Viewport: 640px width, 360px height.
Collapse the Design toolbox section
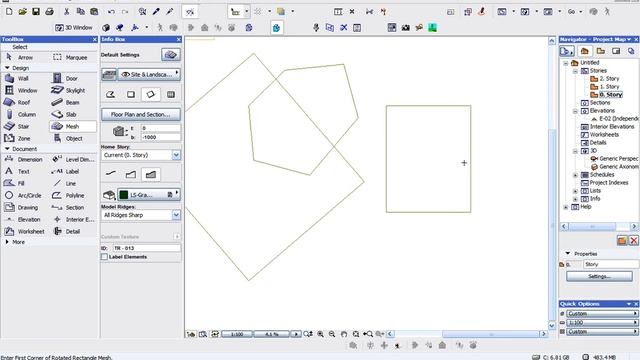click(7, 68)
